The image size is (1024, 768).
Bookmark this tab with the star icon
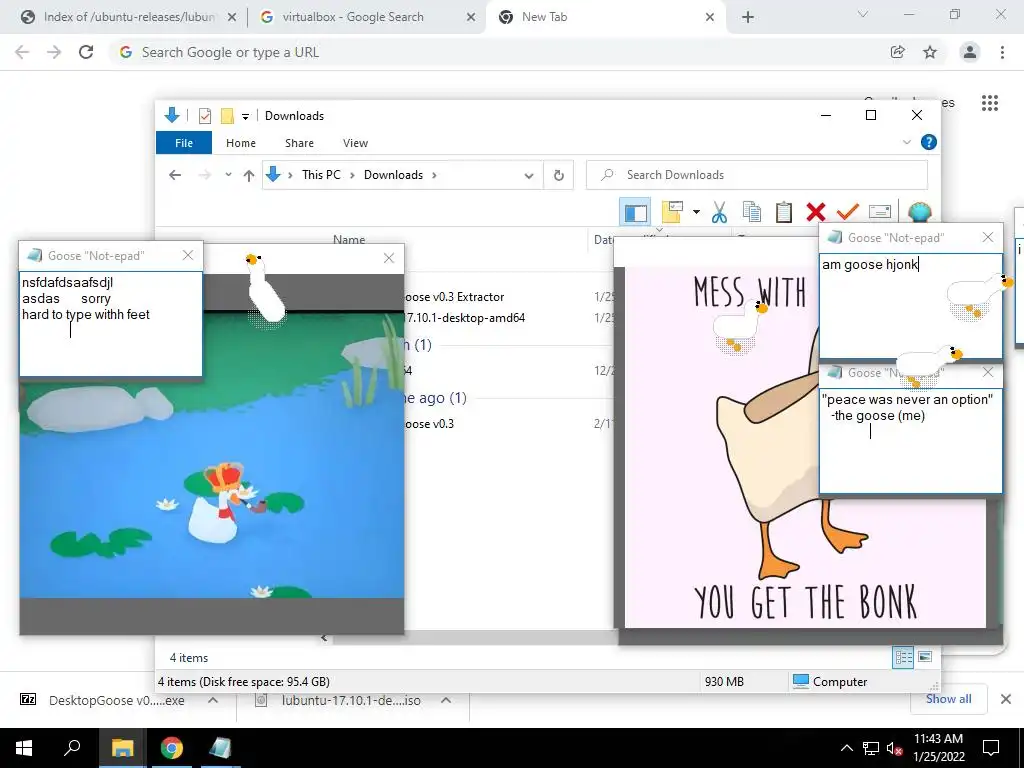coord(930,52)
